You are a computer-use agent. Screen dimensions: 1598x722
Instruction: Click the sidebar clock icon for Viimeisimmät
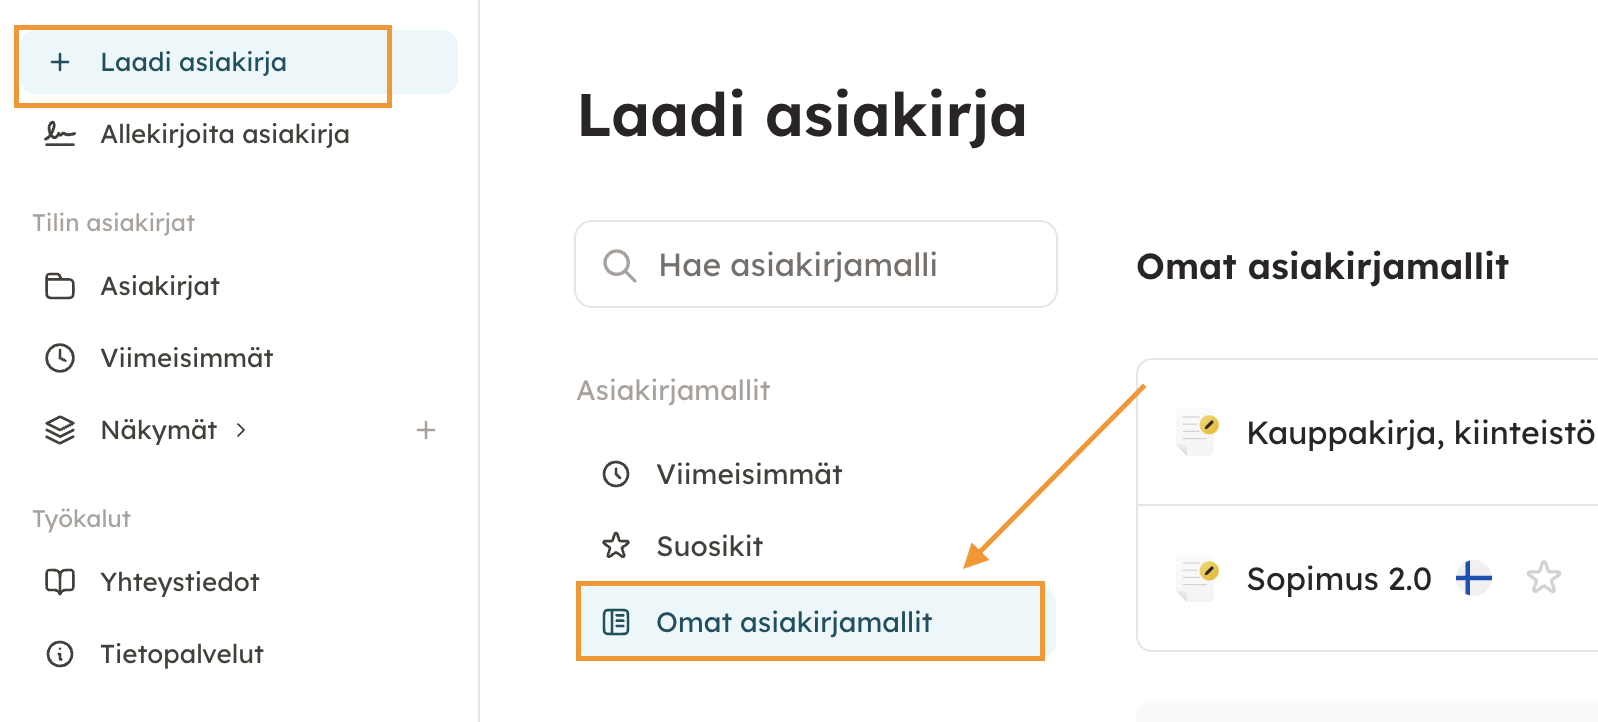[60, 358]
